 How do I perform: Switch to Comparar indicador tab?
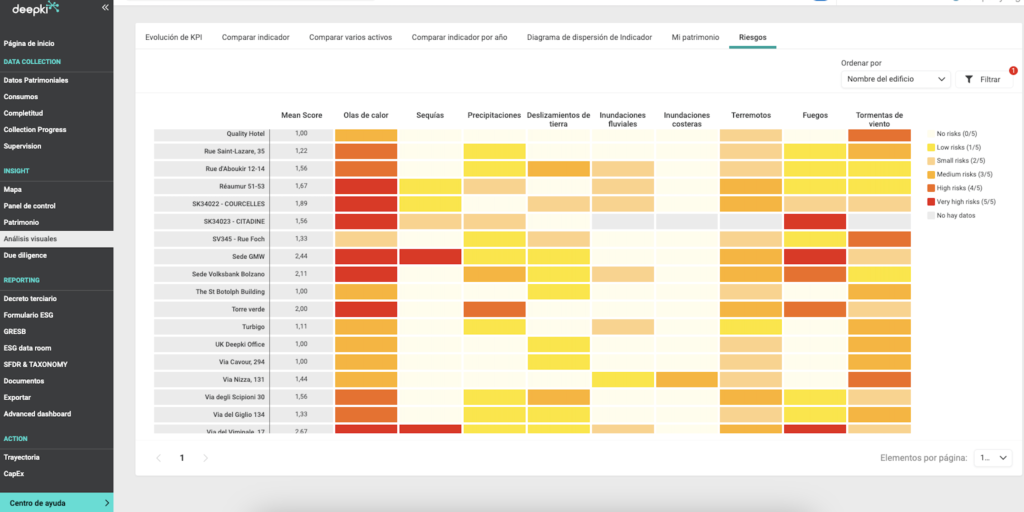pos(255,37)
